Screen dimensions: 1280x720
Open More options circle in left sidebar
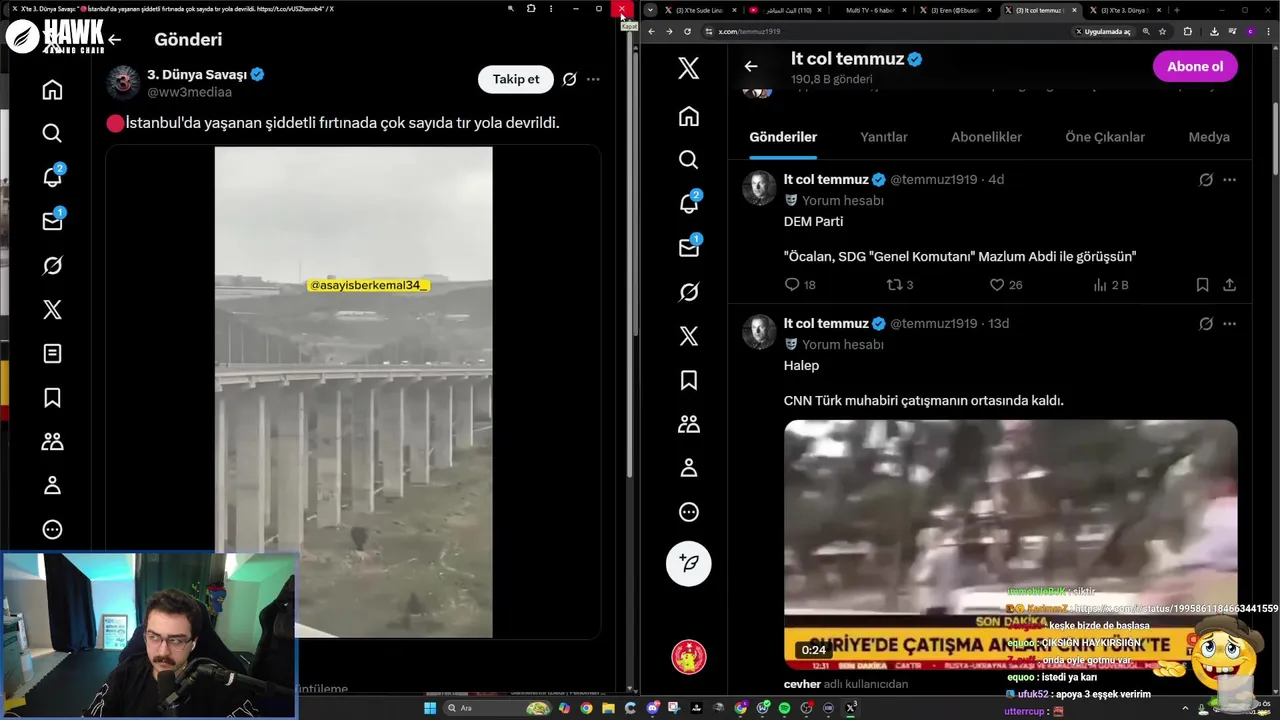tap(52, 529)
